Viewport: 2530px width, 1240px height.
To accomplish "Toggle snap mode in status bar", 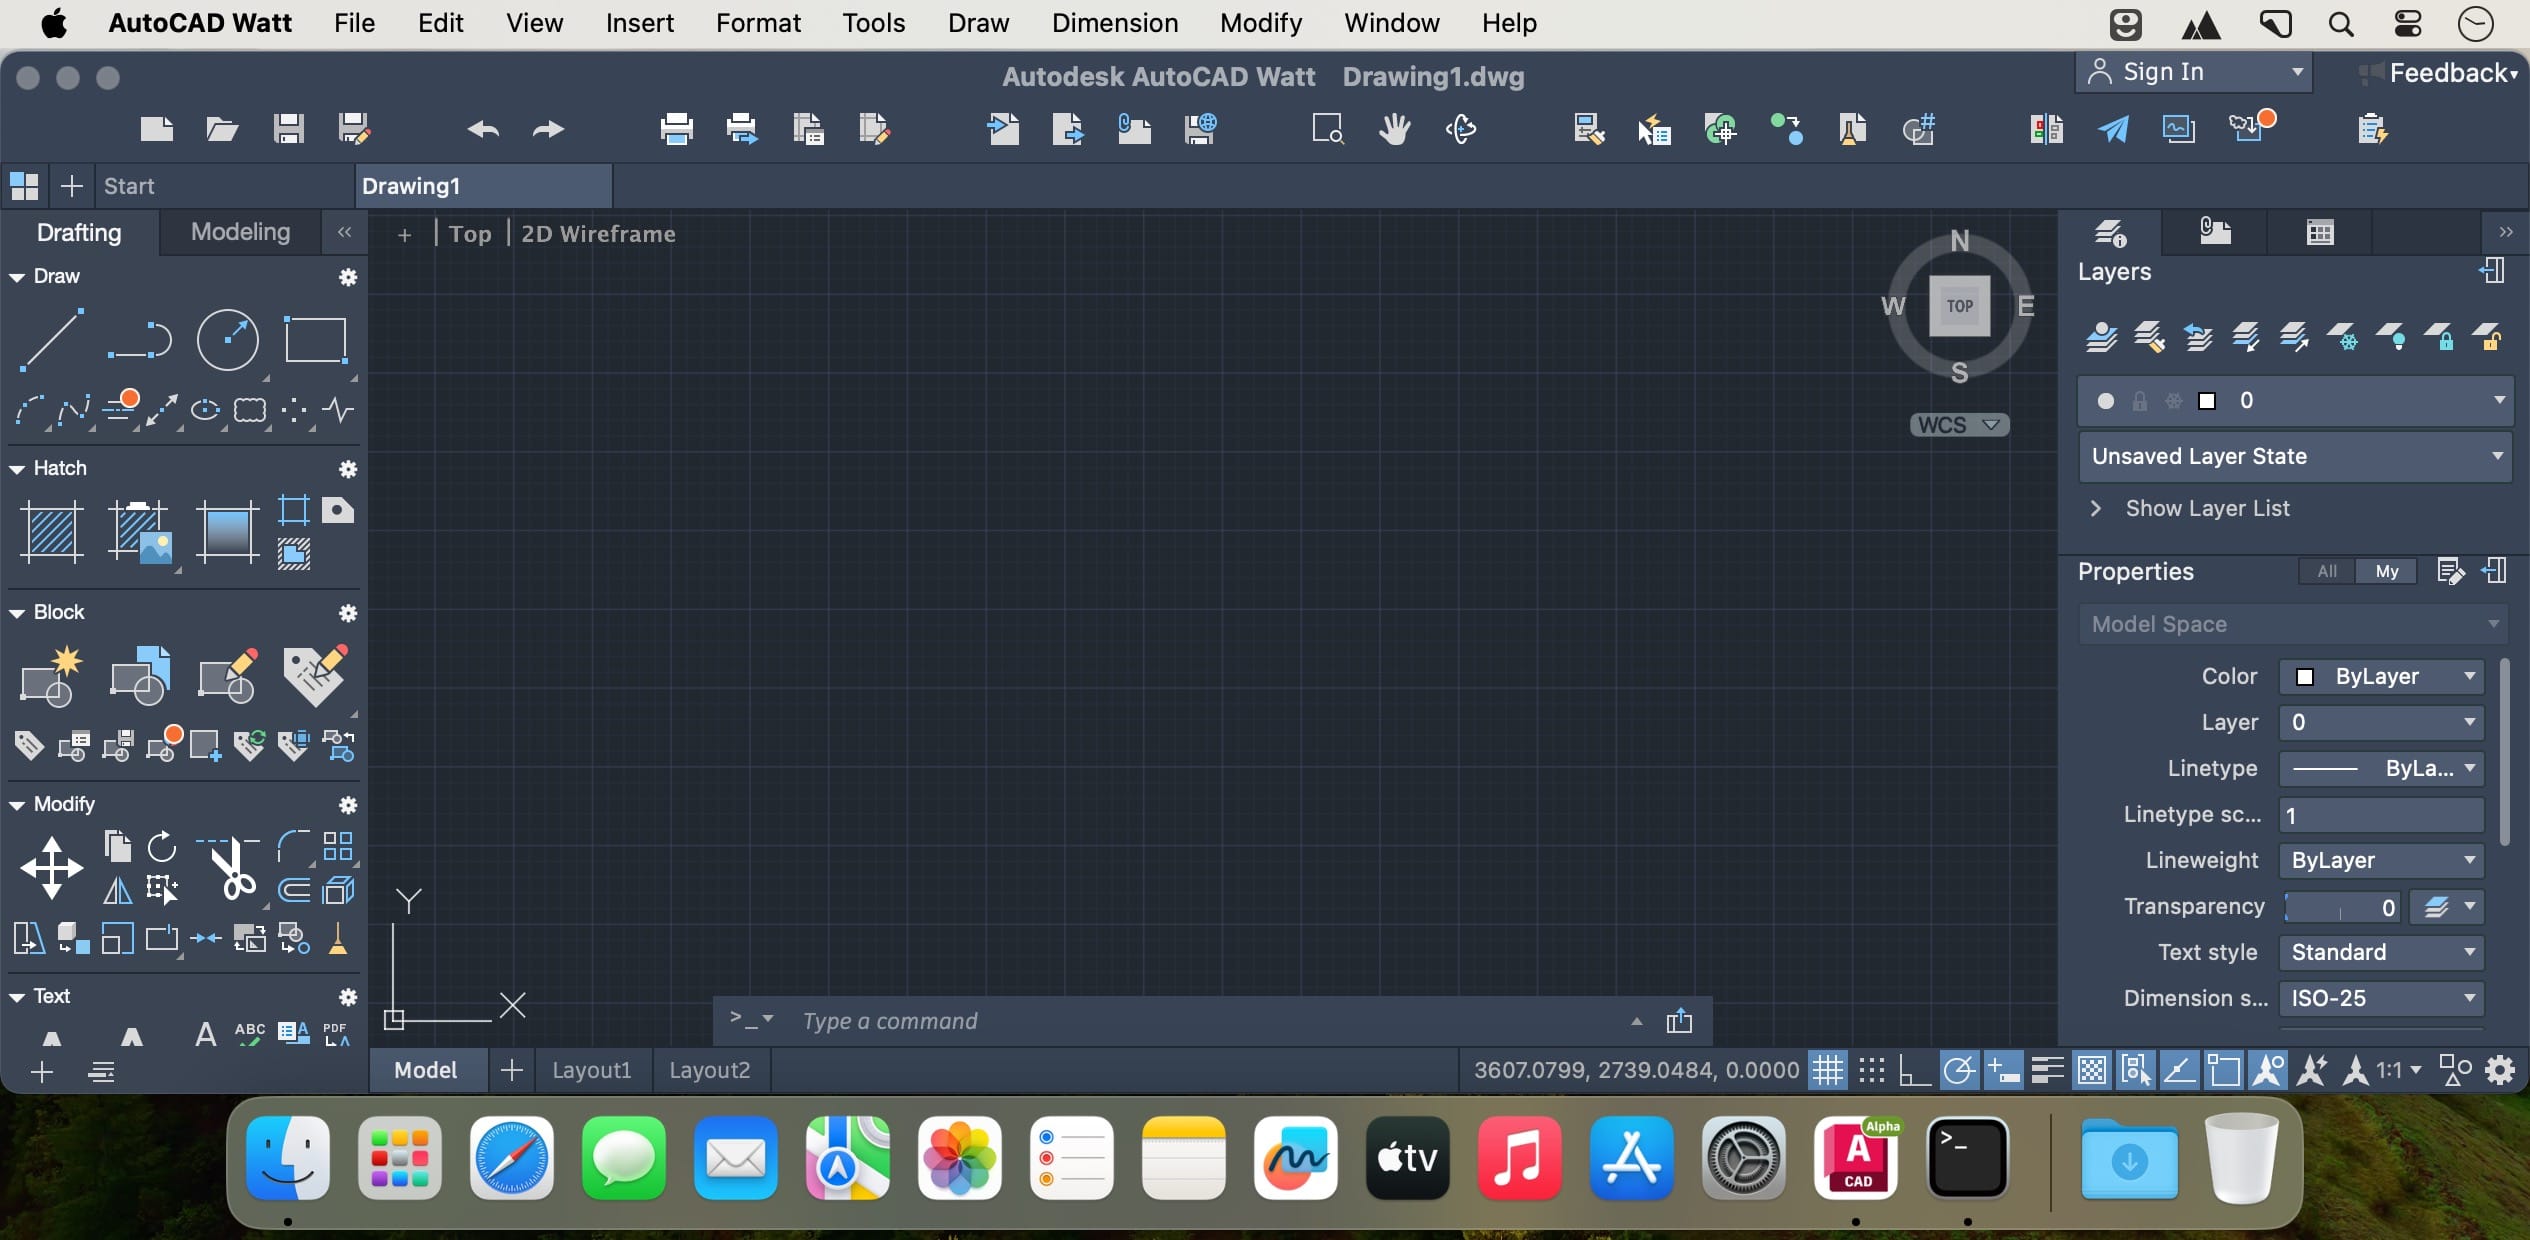I will [x=1872, y=1071].
